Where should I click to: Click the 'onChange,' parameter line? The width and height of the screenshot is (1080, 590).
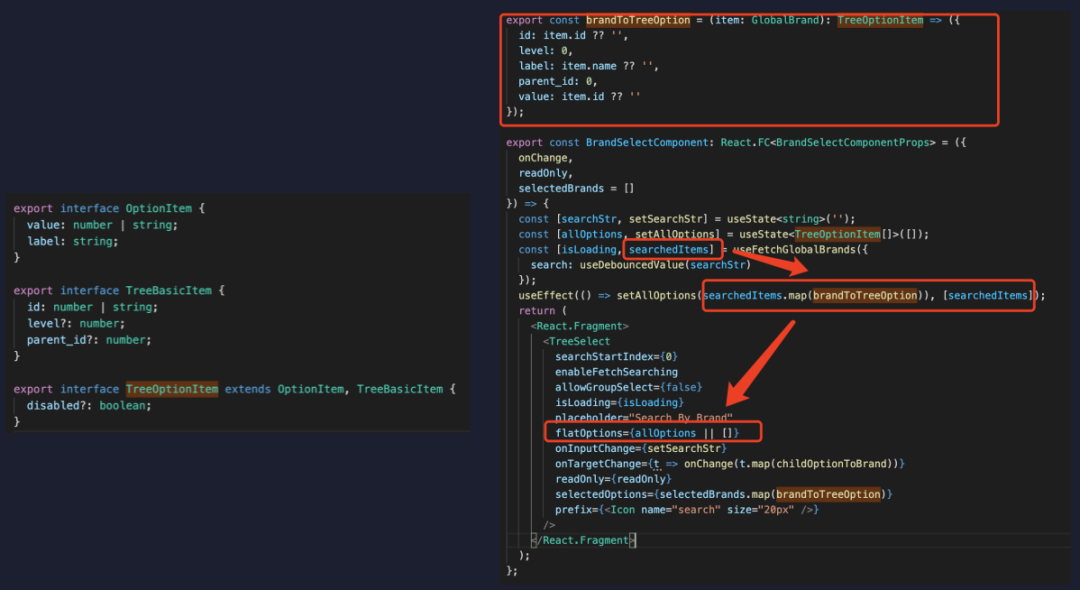pos(546,158)
